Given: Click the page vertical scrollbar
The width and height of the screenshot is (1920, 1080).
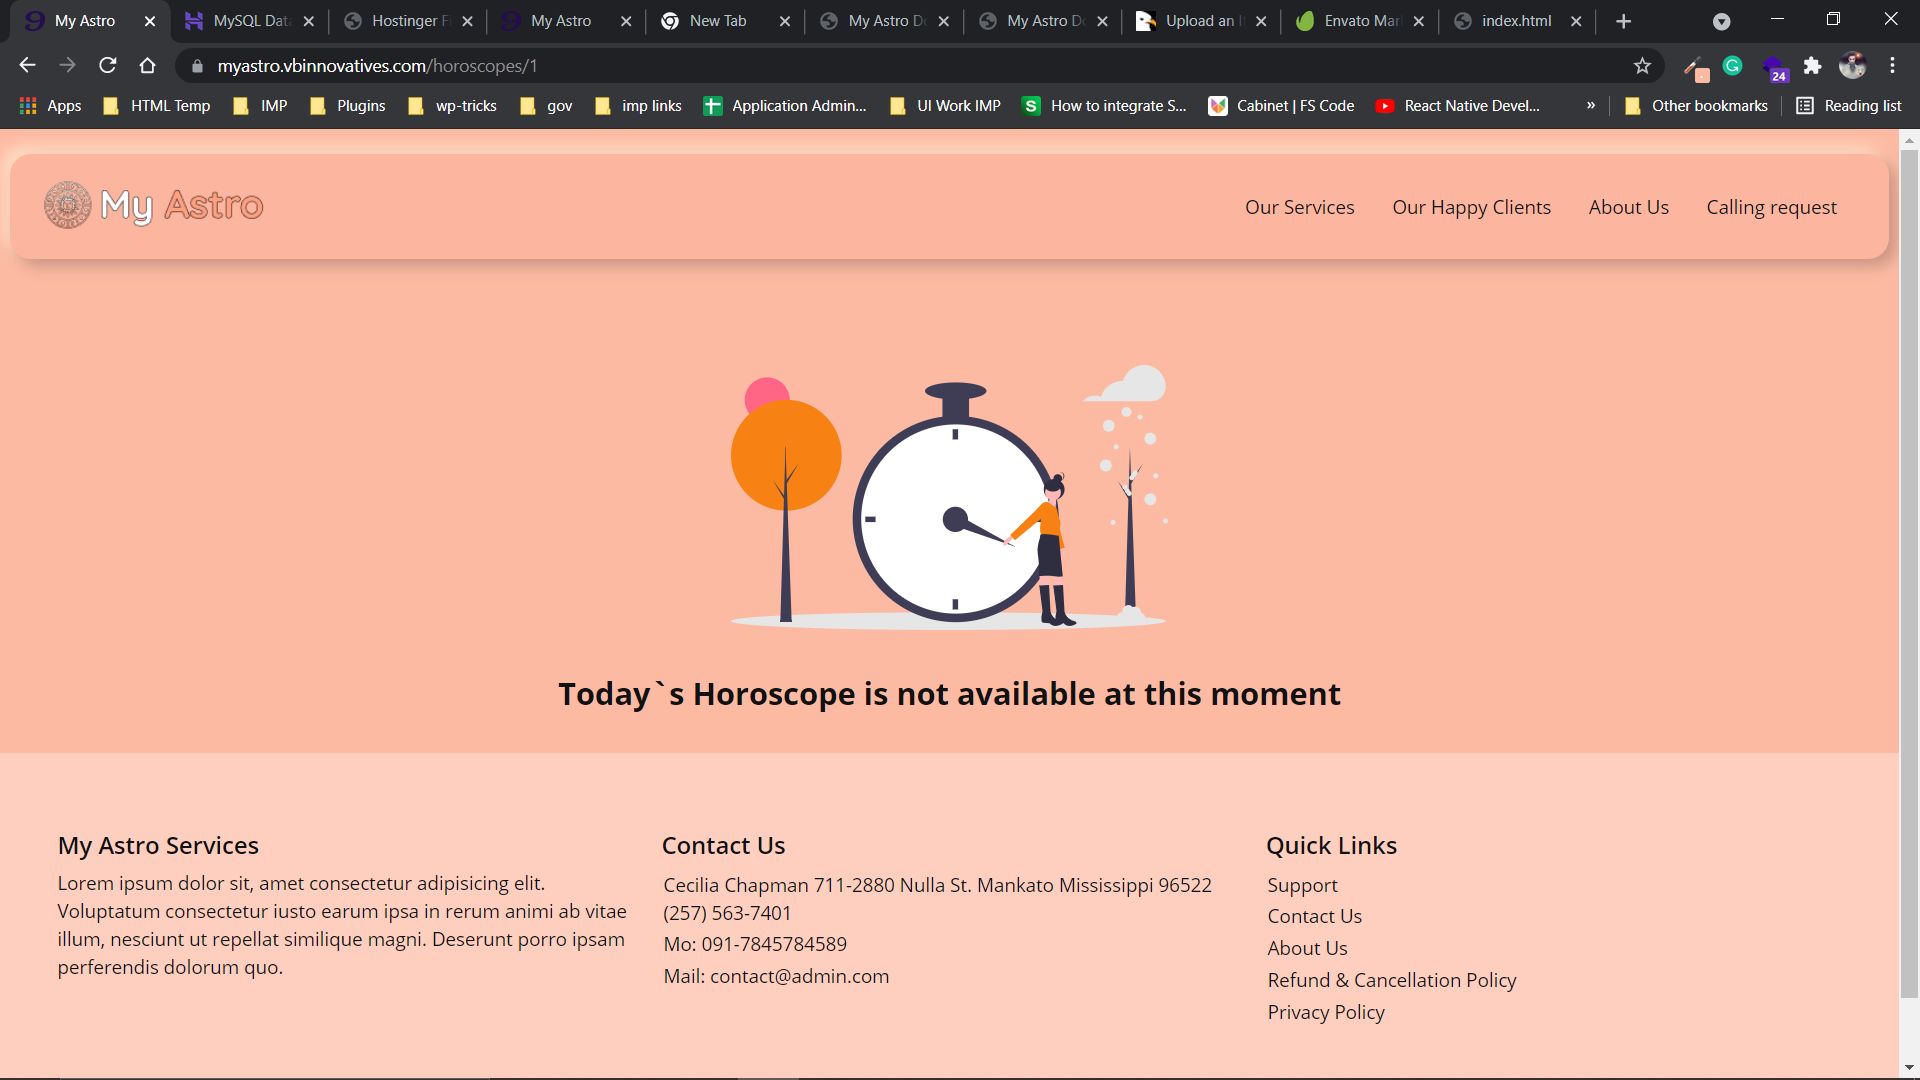Looking at the screenshot, I should pos(1908,570).
